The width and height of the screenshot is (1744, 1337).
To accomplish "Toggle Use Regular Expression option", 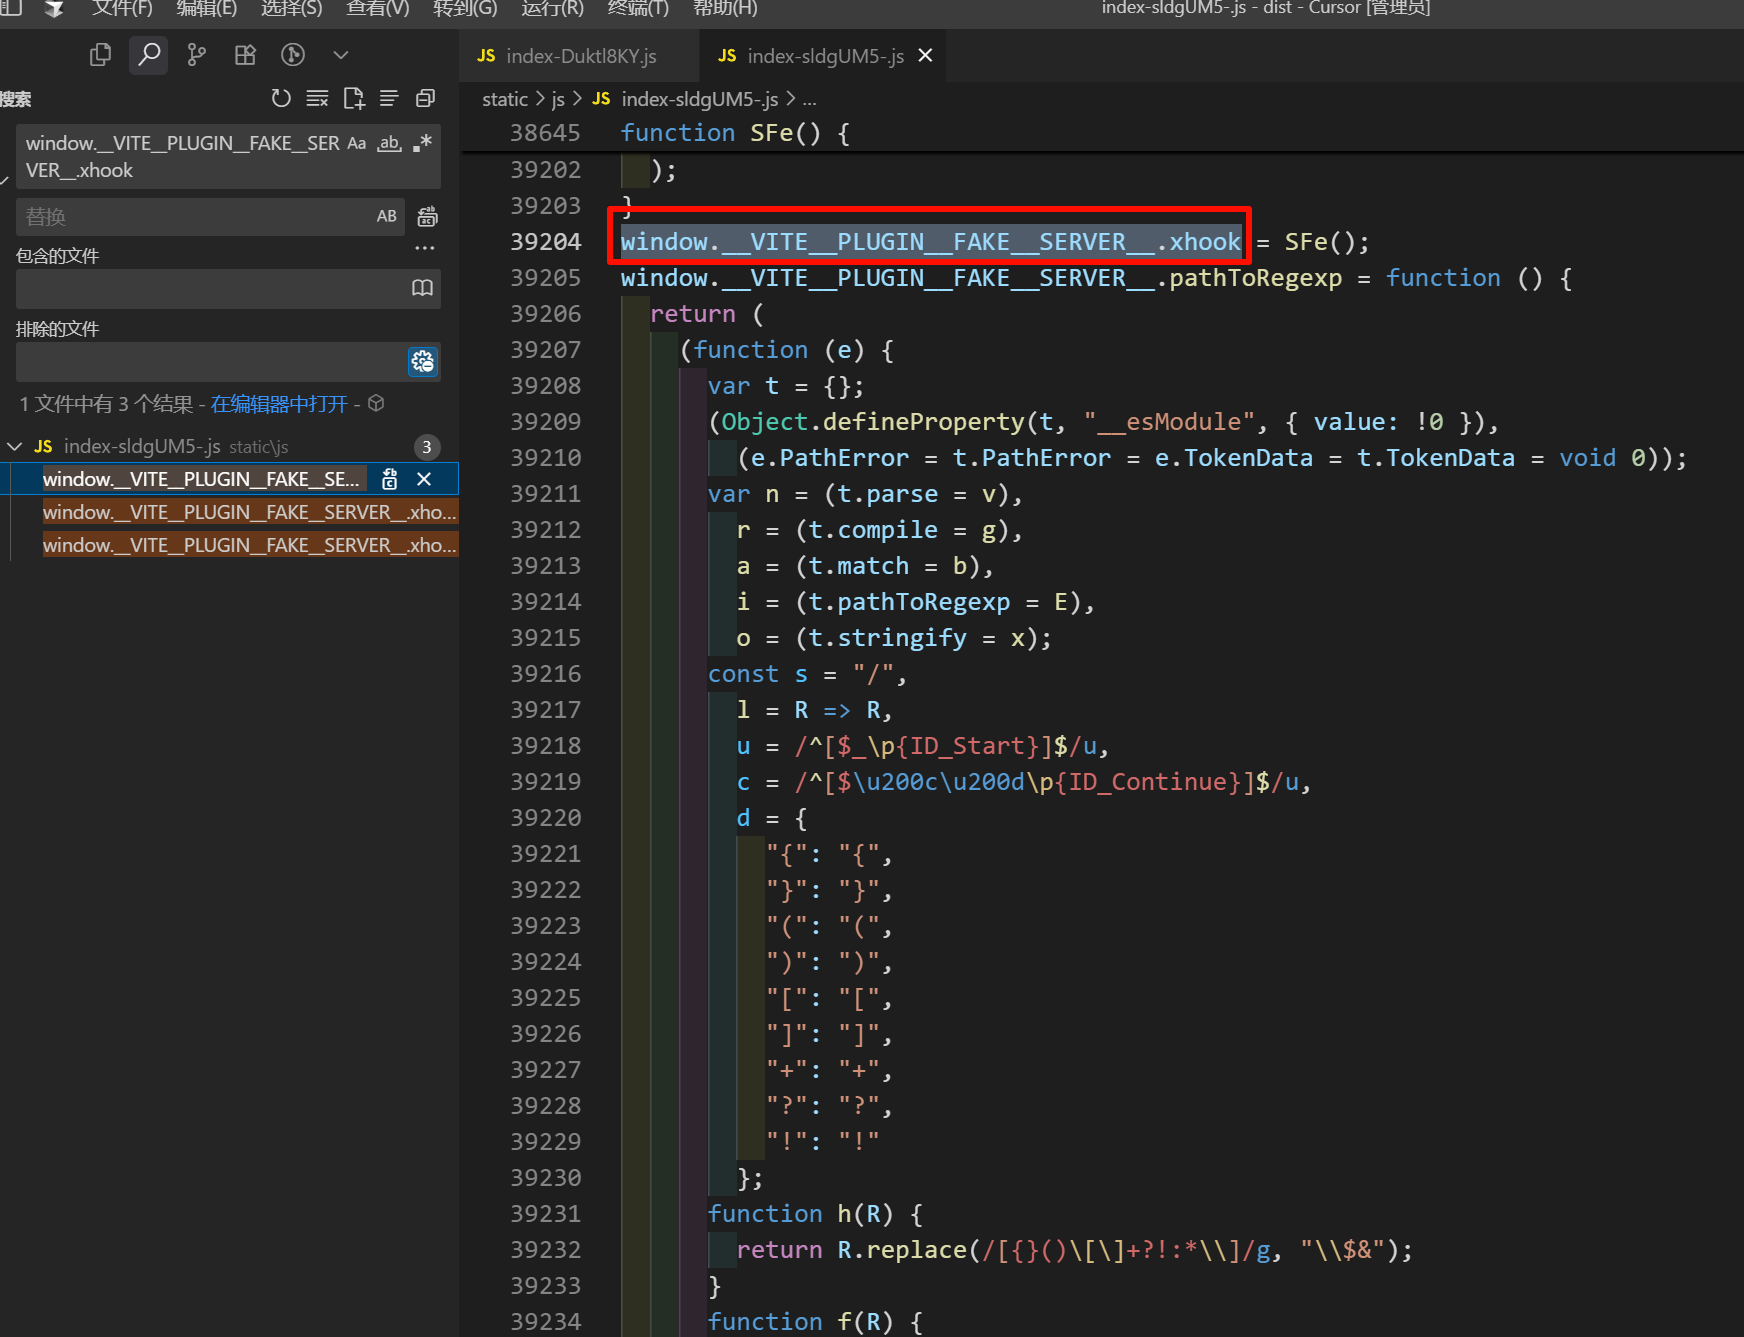I will [x=422, y=143].
